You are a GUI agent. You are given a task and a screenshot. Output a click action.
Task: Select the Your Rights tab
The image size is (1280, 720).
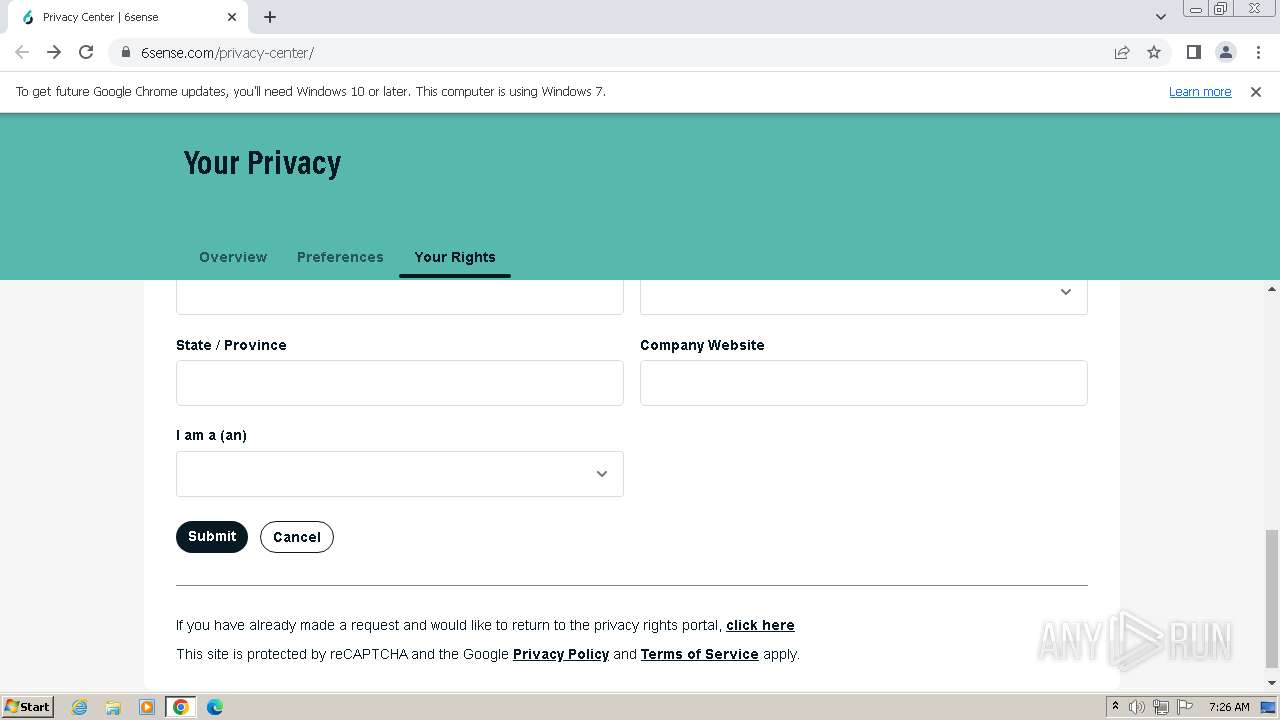455,257
